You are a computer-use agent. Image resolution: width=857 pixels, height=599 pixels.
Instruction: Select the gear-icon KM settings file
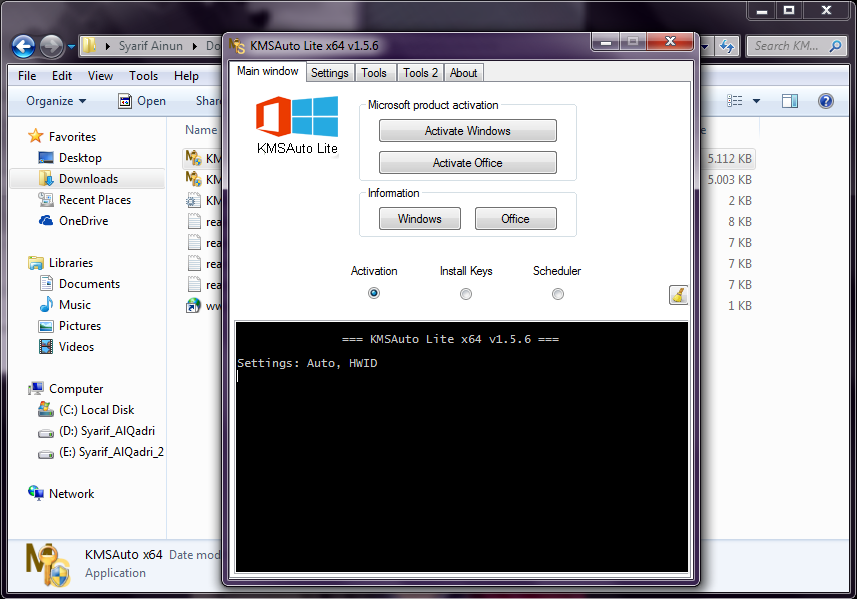pos(193,201)
